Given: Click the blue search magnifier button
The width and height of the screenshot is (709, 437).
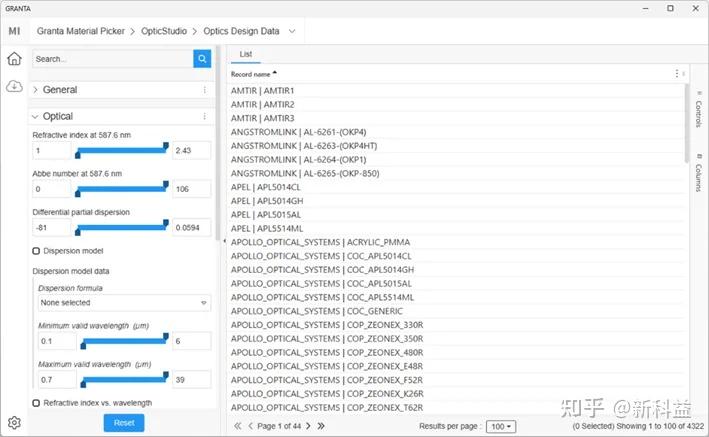Looking at the screenshot, I should tap(202, 59).
